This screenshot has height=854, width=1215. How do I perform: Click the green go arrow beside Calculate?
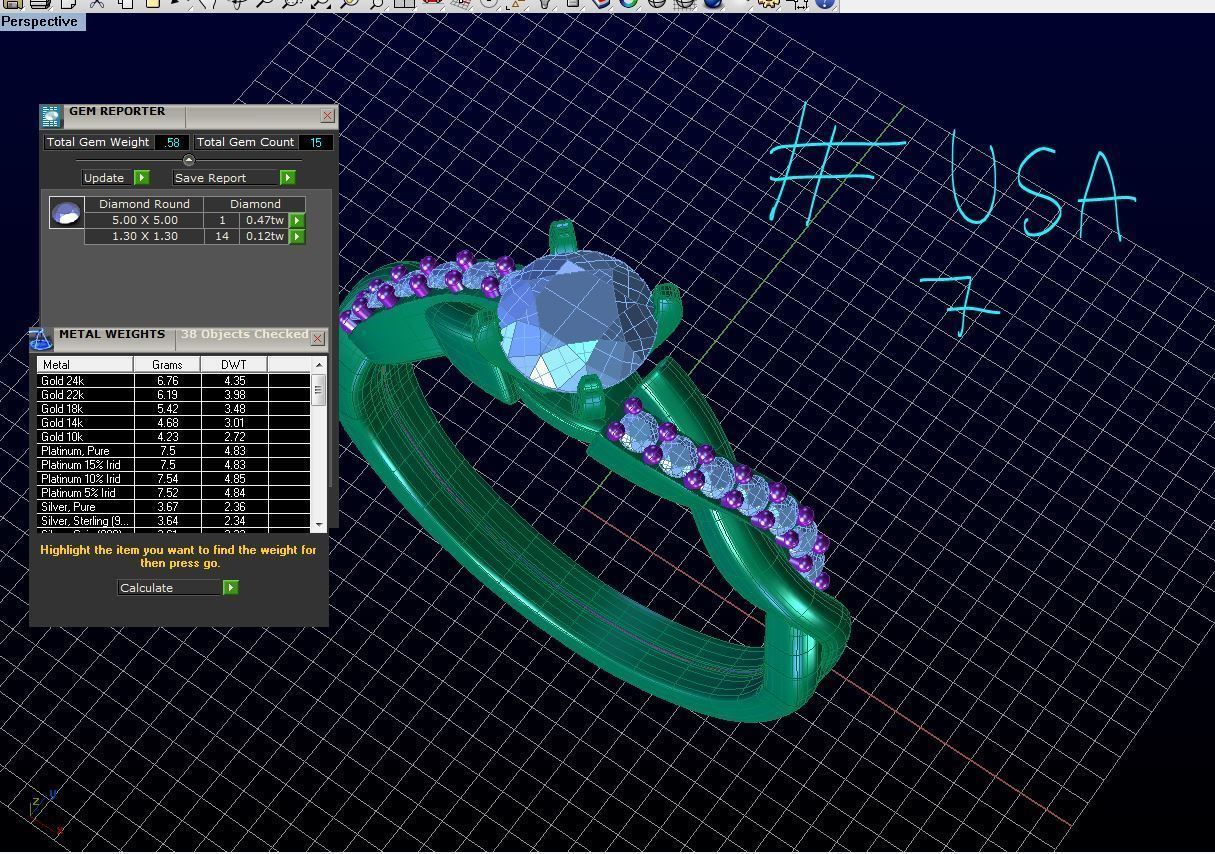pos(231,587)
